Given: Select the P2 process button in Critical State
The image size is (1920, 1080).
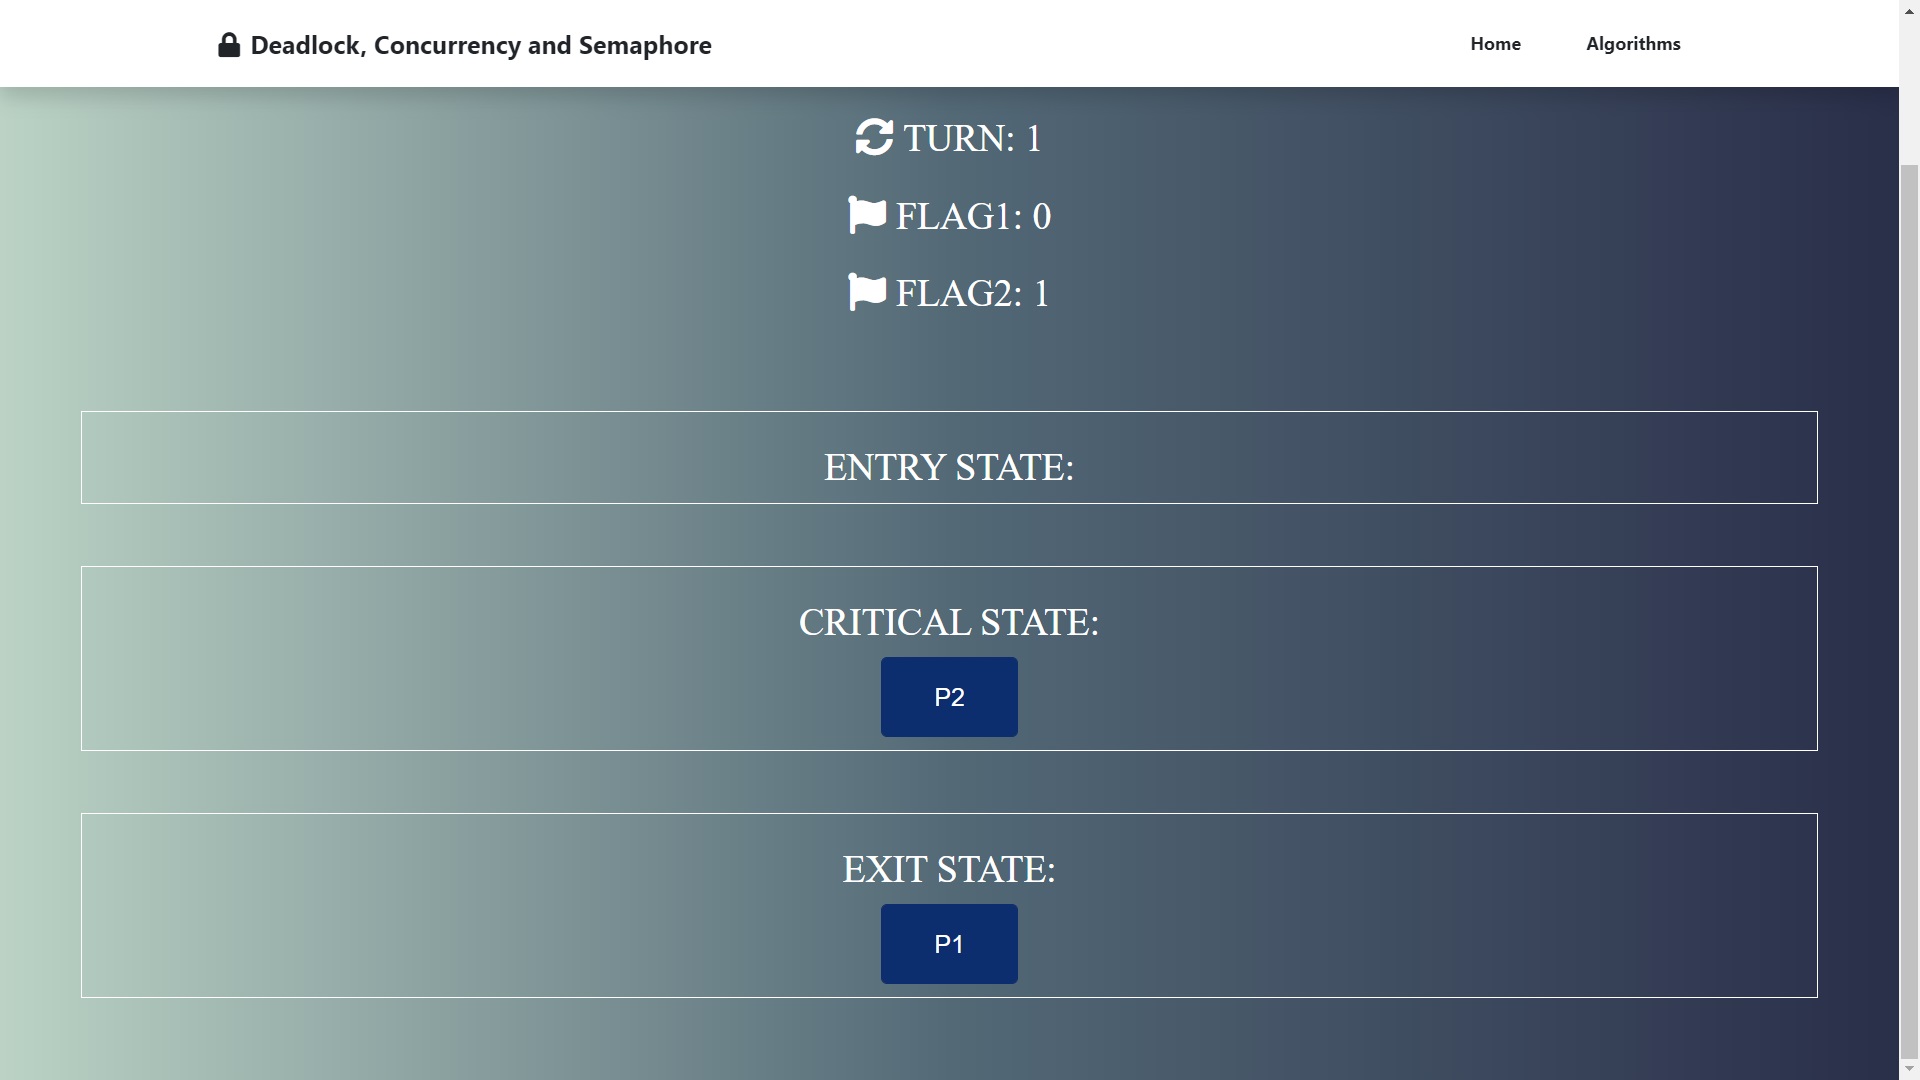Looking at the screenshot, I should tap(949, 697).
